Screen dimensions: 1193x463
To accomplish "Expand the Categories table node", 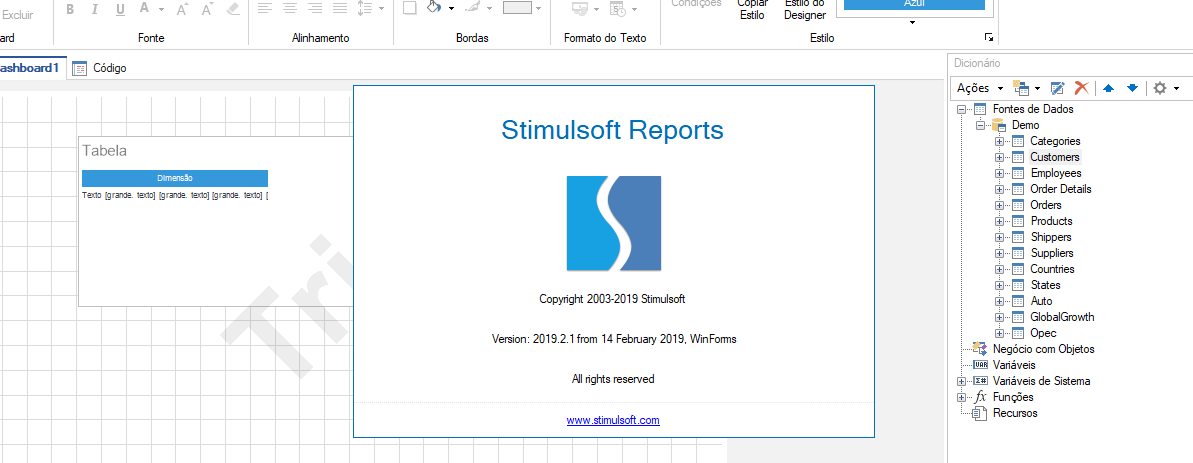I will (x=1000, y=141).
